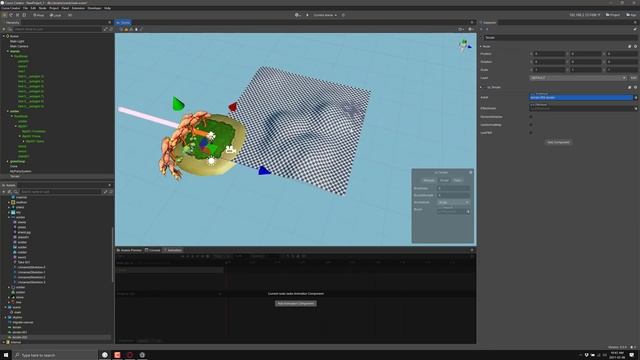The image size is (640, 360).
Task: Toggle the UseNormalMap checkbox
Action: tap(531, 125)
